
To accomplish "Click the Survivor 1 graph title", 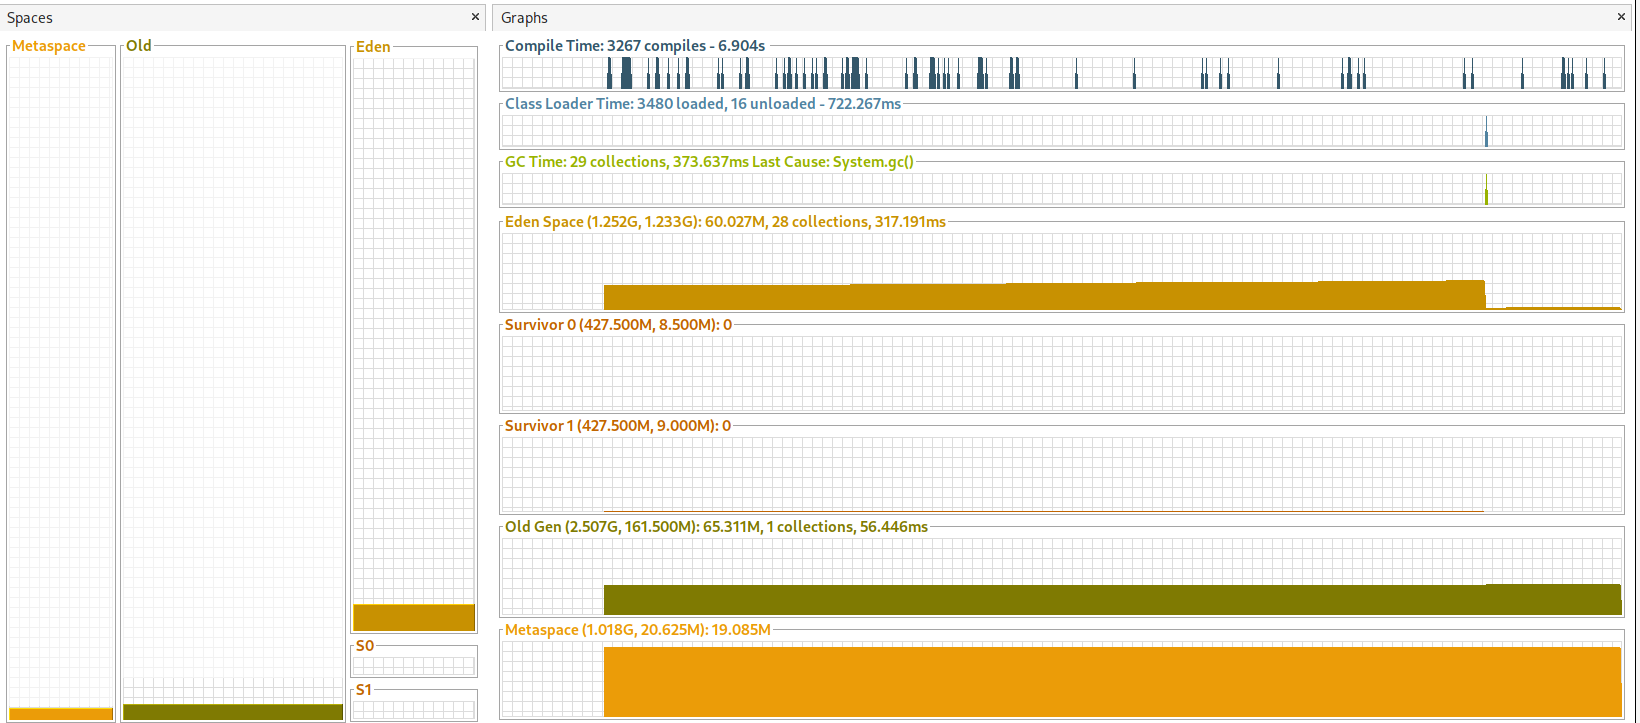I will coord(618,426).
